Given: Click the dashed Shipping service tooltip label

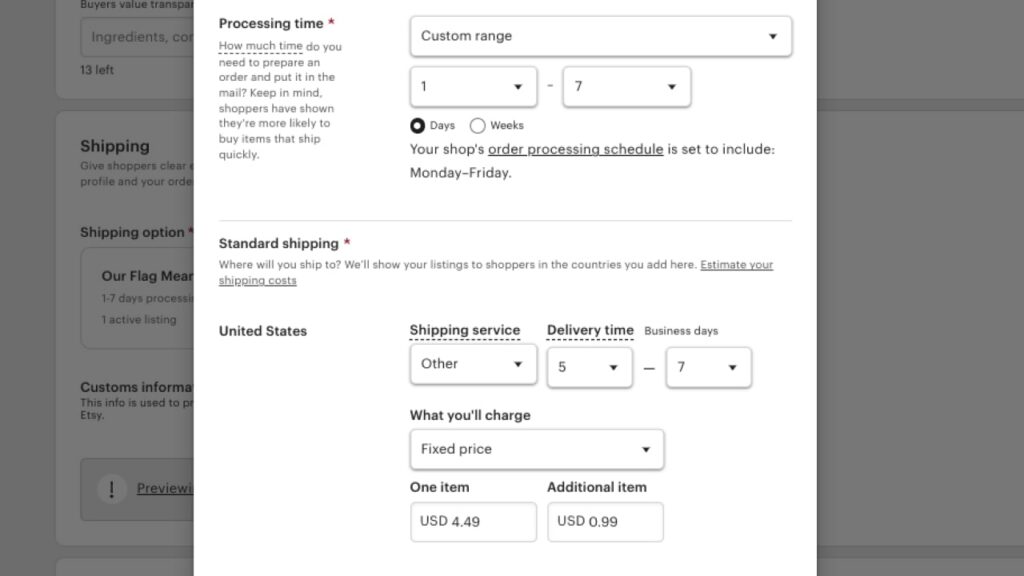Looking at the screenshot, I should [x=465, y=330].
